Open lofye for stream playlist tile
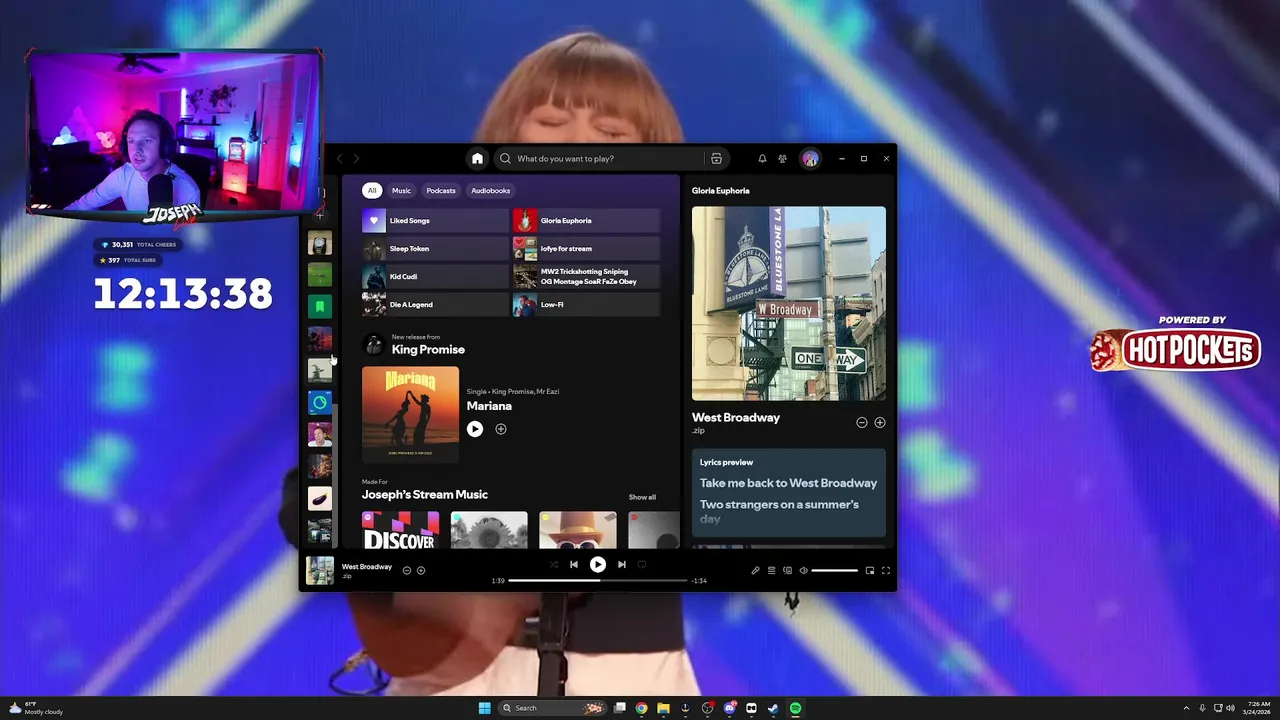1280x720 pixels. tap(586, 248)
